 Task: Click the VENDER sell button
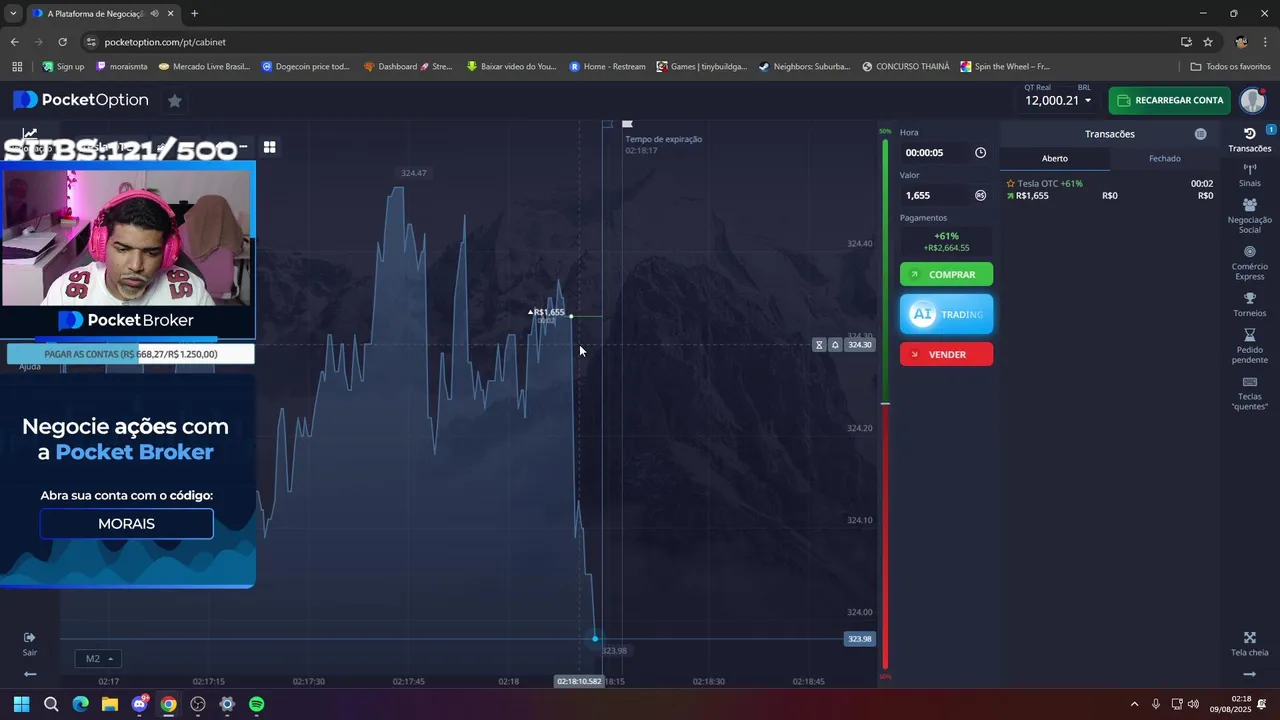[946, 354]
